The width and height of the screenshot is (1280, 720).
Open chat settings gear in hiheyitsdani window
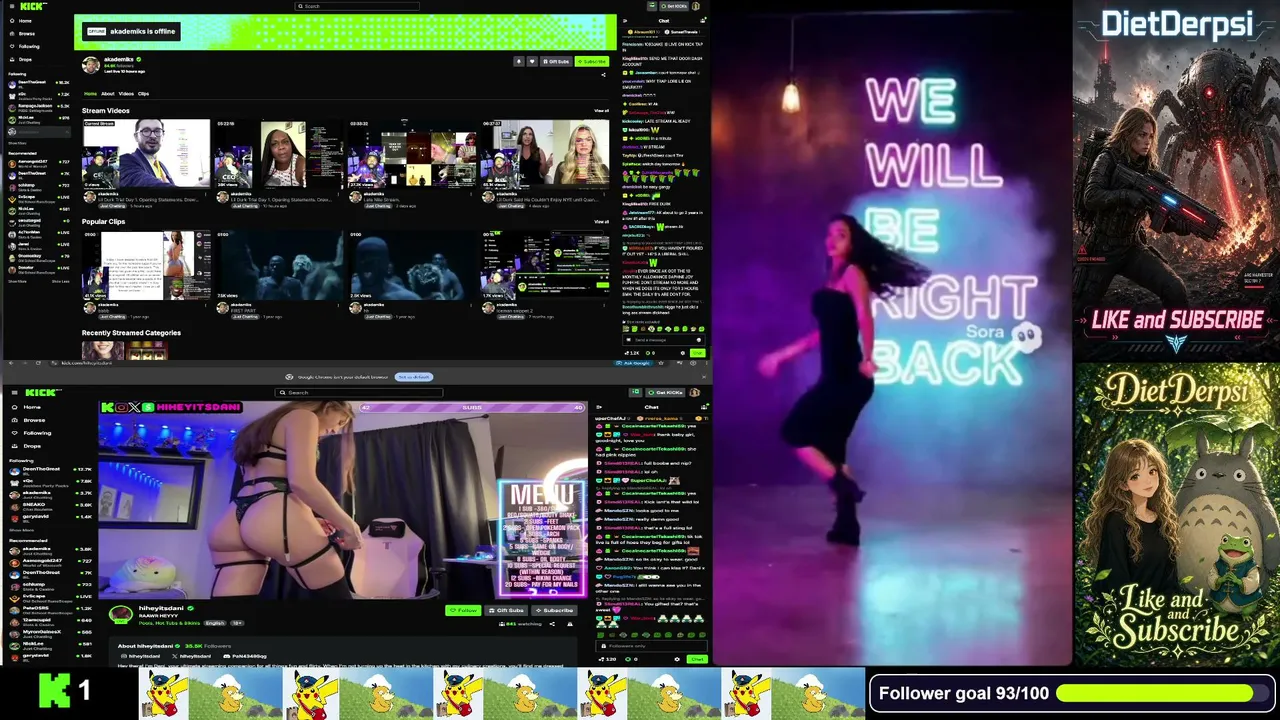click(677, 659)
